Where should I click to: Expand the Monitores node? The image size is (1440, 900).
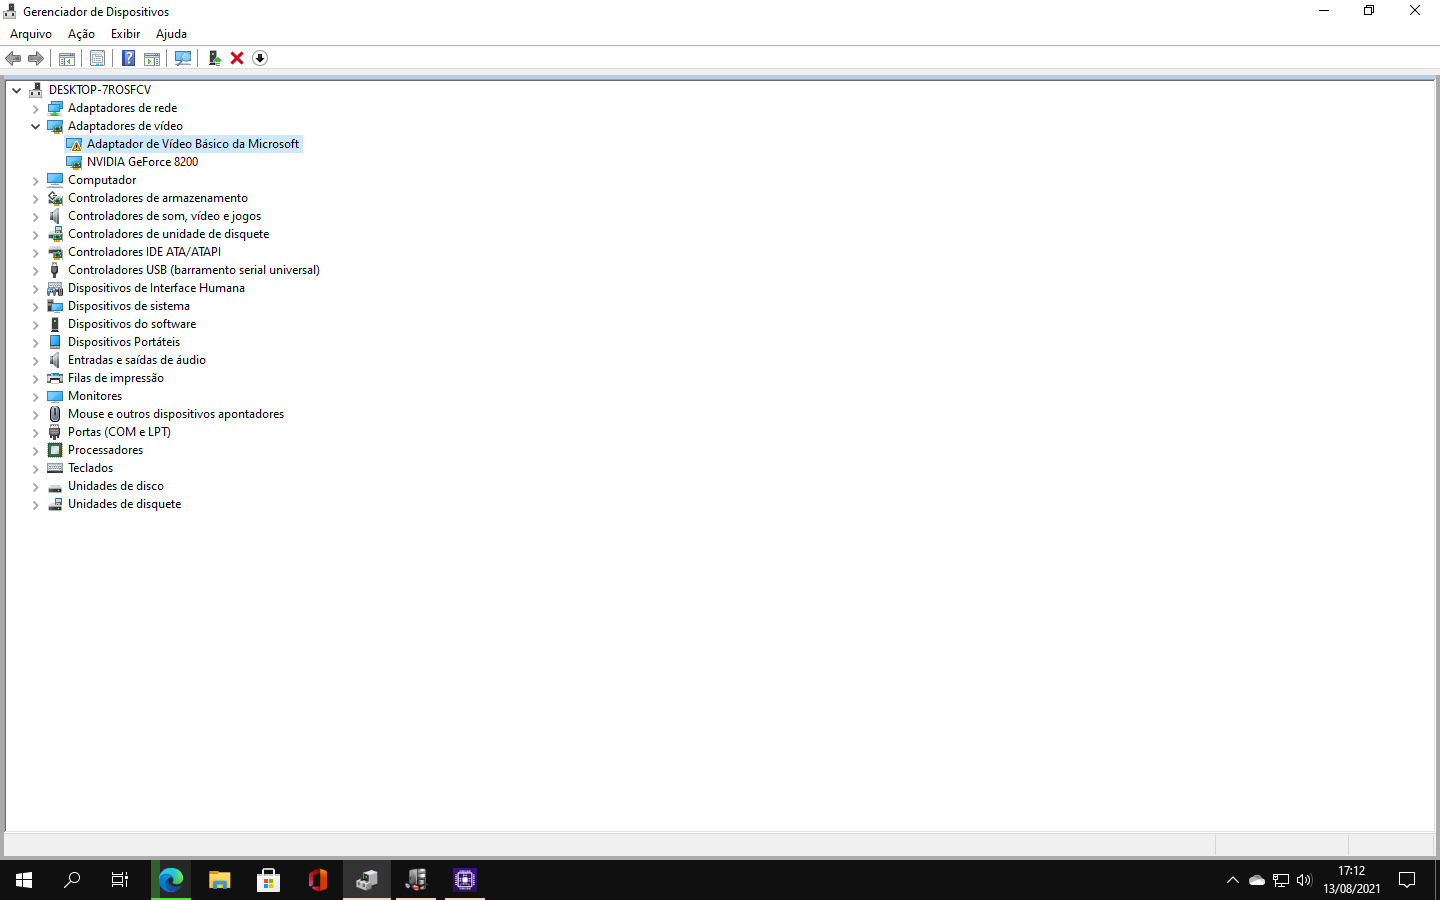point(36,396)
